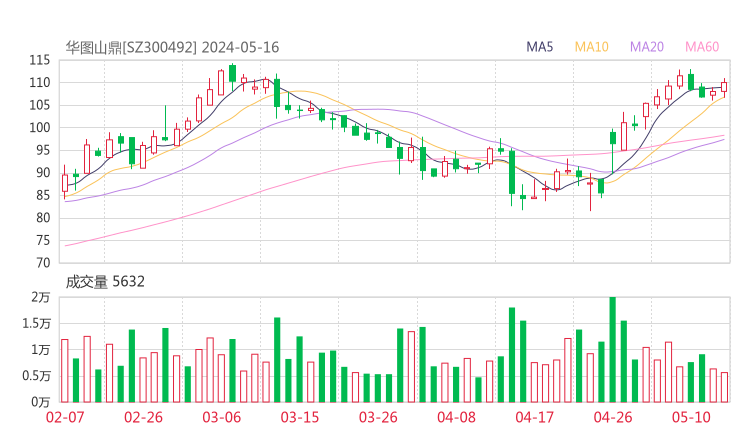Click the 1.5万 volume axis label
740x440 pixels.
tap(36, 323)
